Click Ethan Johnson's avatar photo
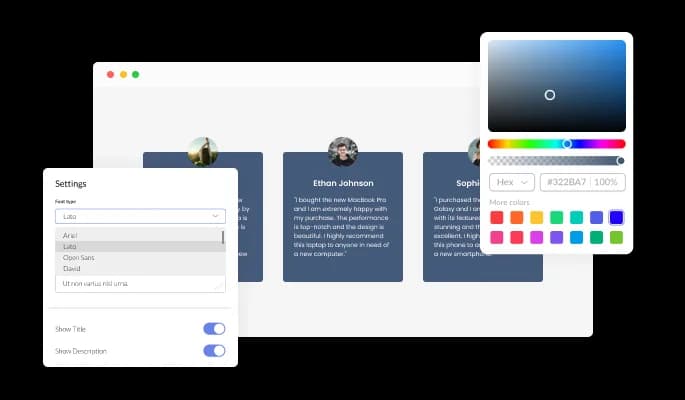685x400 pixels. (x=343, y=152)
